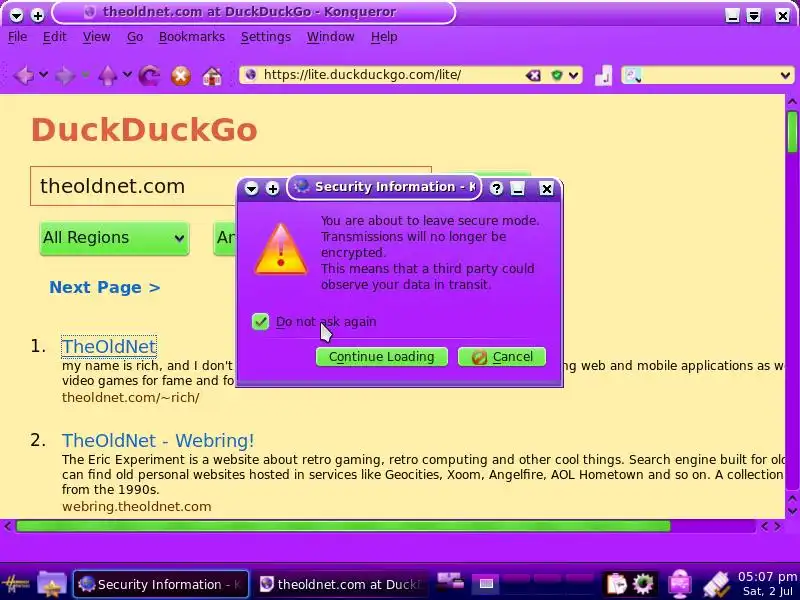Open the View menu
The width and height of the screenshot is (800, 600).
point(96,37)
